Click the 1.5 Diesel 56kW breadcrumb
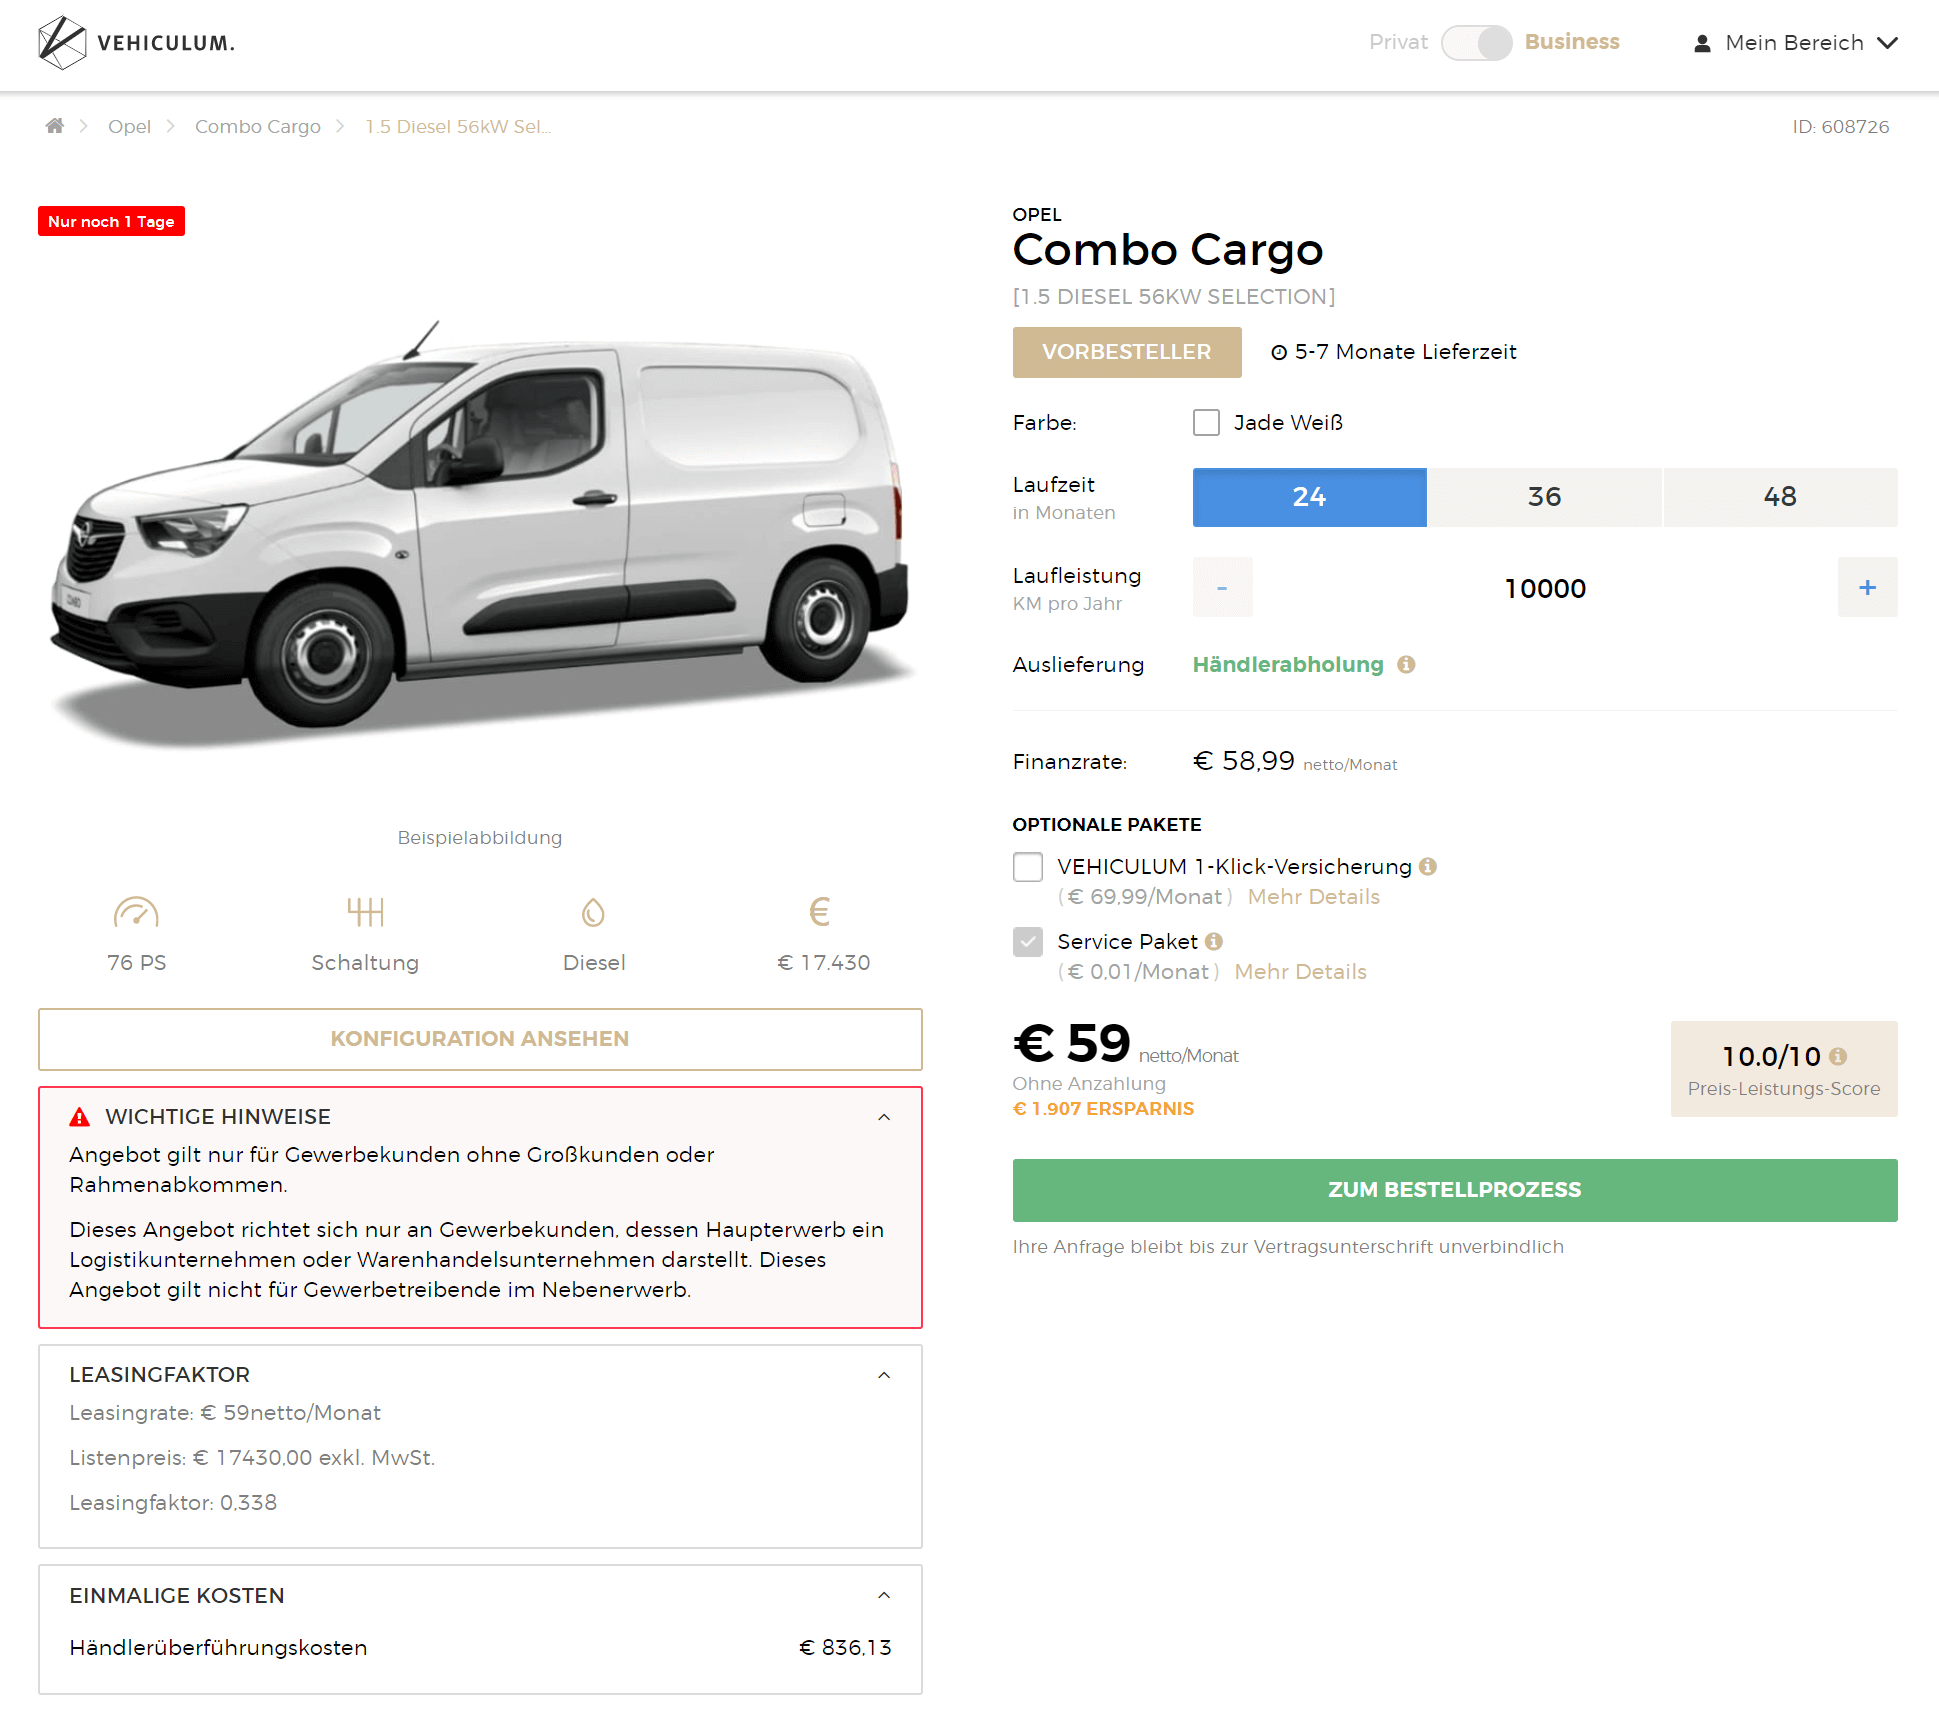 [458, 126]
